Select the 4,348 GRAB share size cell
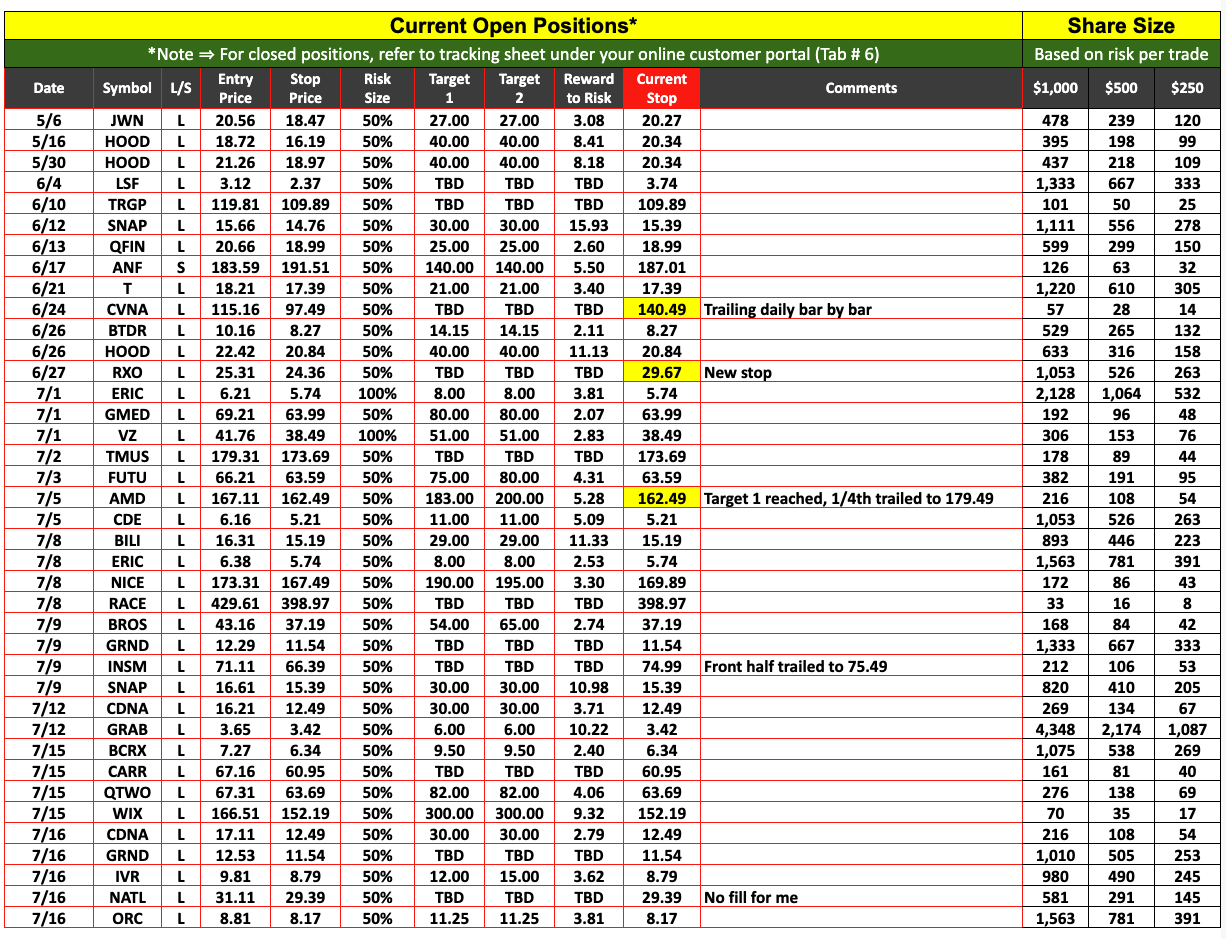 tap(1055, 730)
